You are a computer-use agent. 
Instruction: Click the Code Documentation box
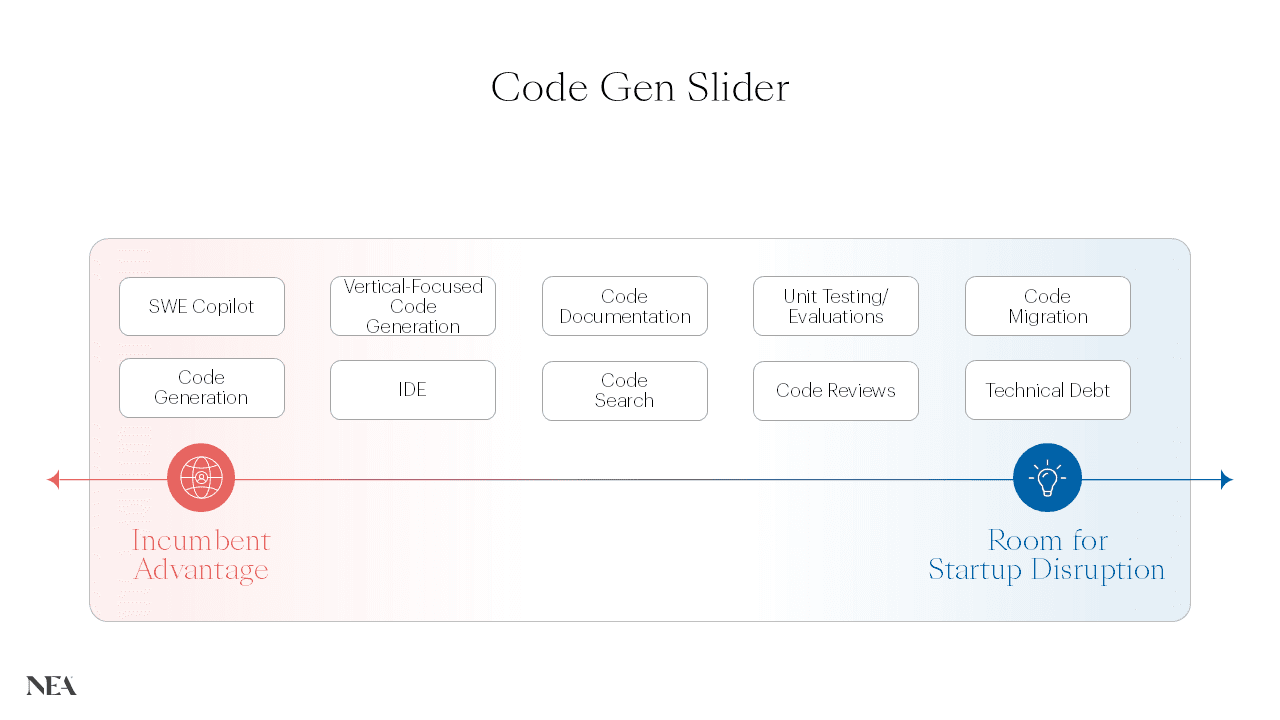625,306
